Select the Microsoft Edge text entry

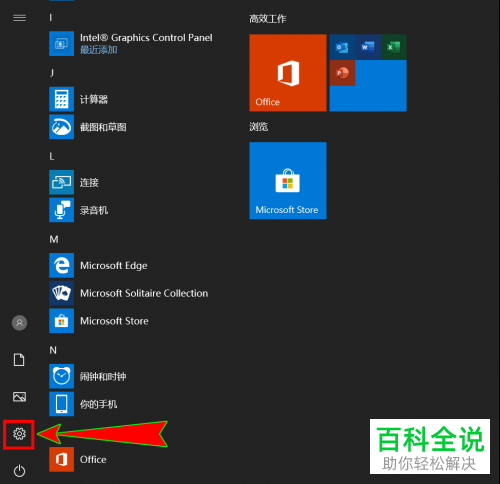(114, 266)
